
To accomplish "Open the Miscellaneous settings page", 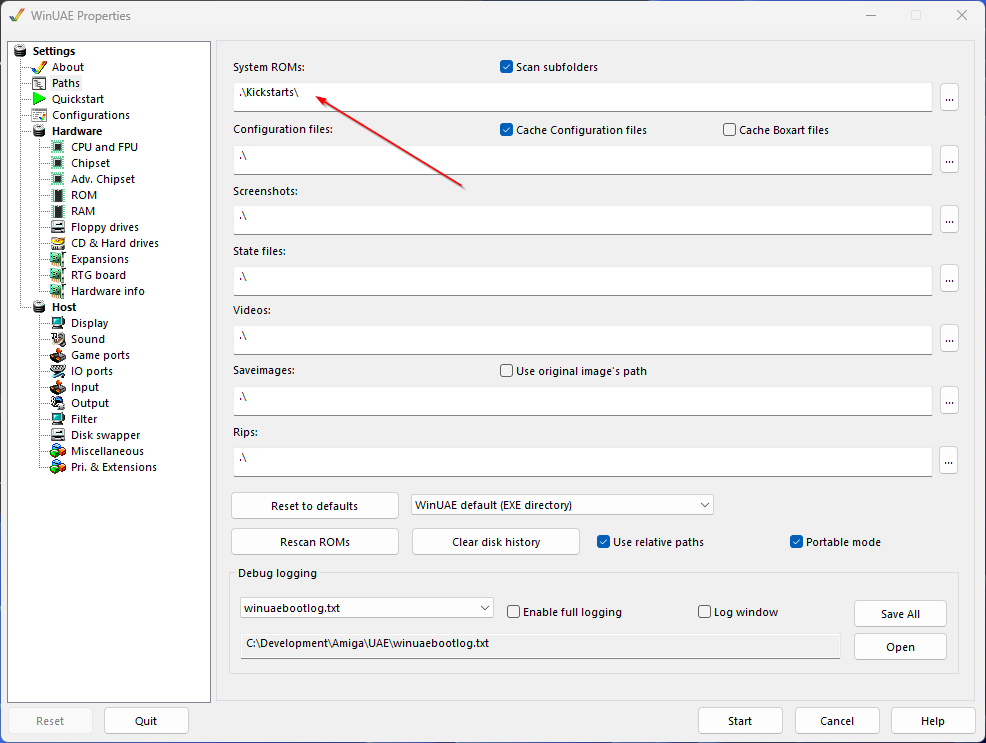I will [108, 451].
